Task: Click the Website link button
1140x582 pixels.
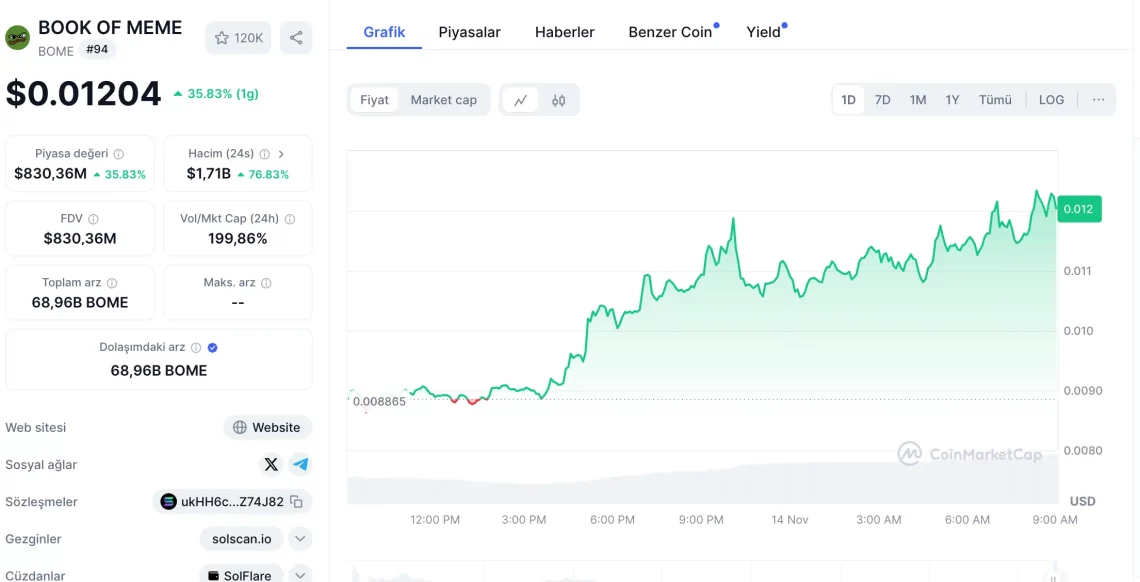Action: [267, 427]
